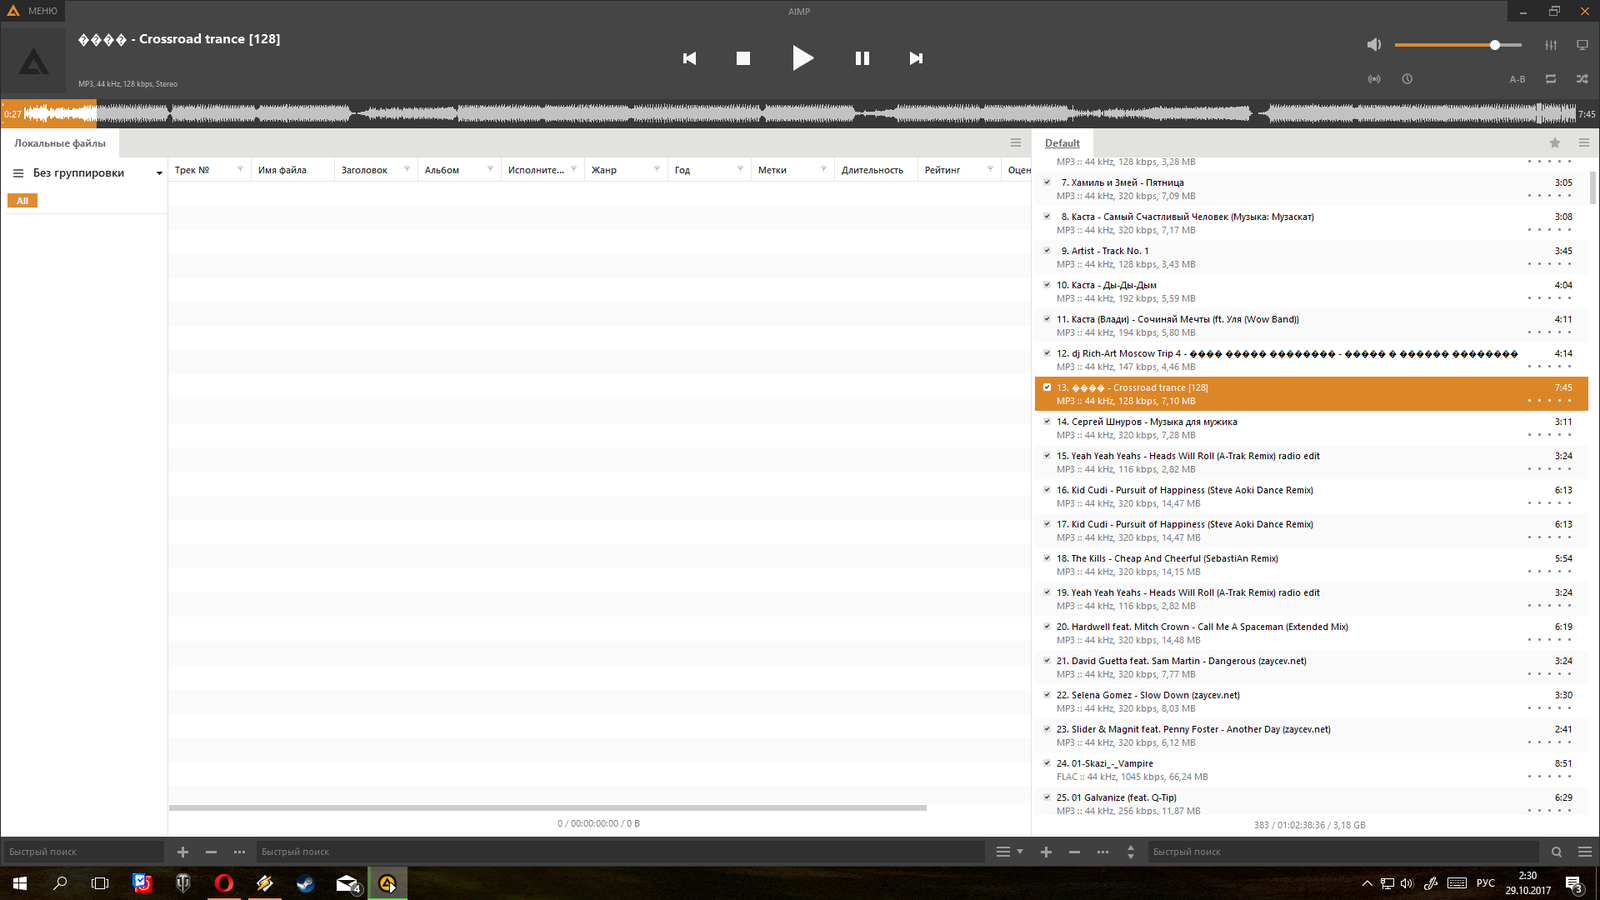The height and width of the screenshot is (900, 1600).
Task: Uncheck track 7 Хамиль и Змей - Пятница
Action: coord(1047,182)
